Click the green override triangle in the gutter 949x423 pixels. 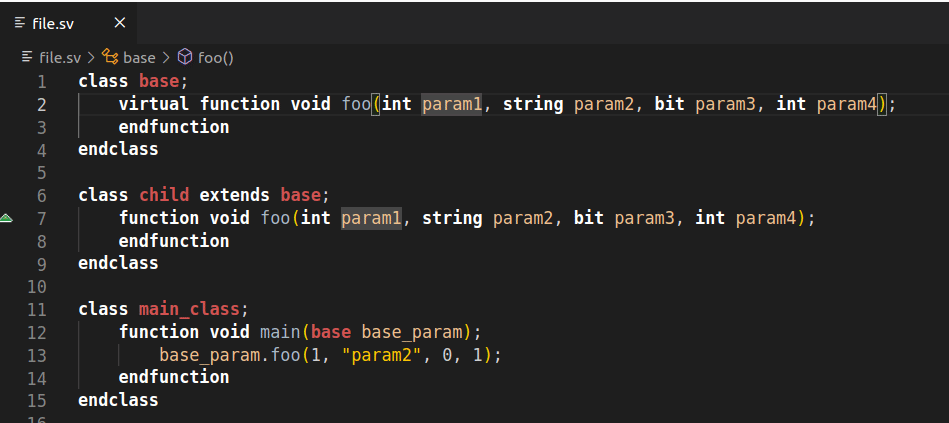tap(7, 217)
